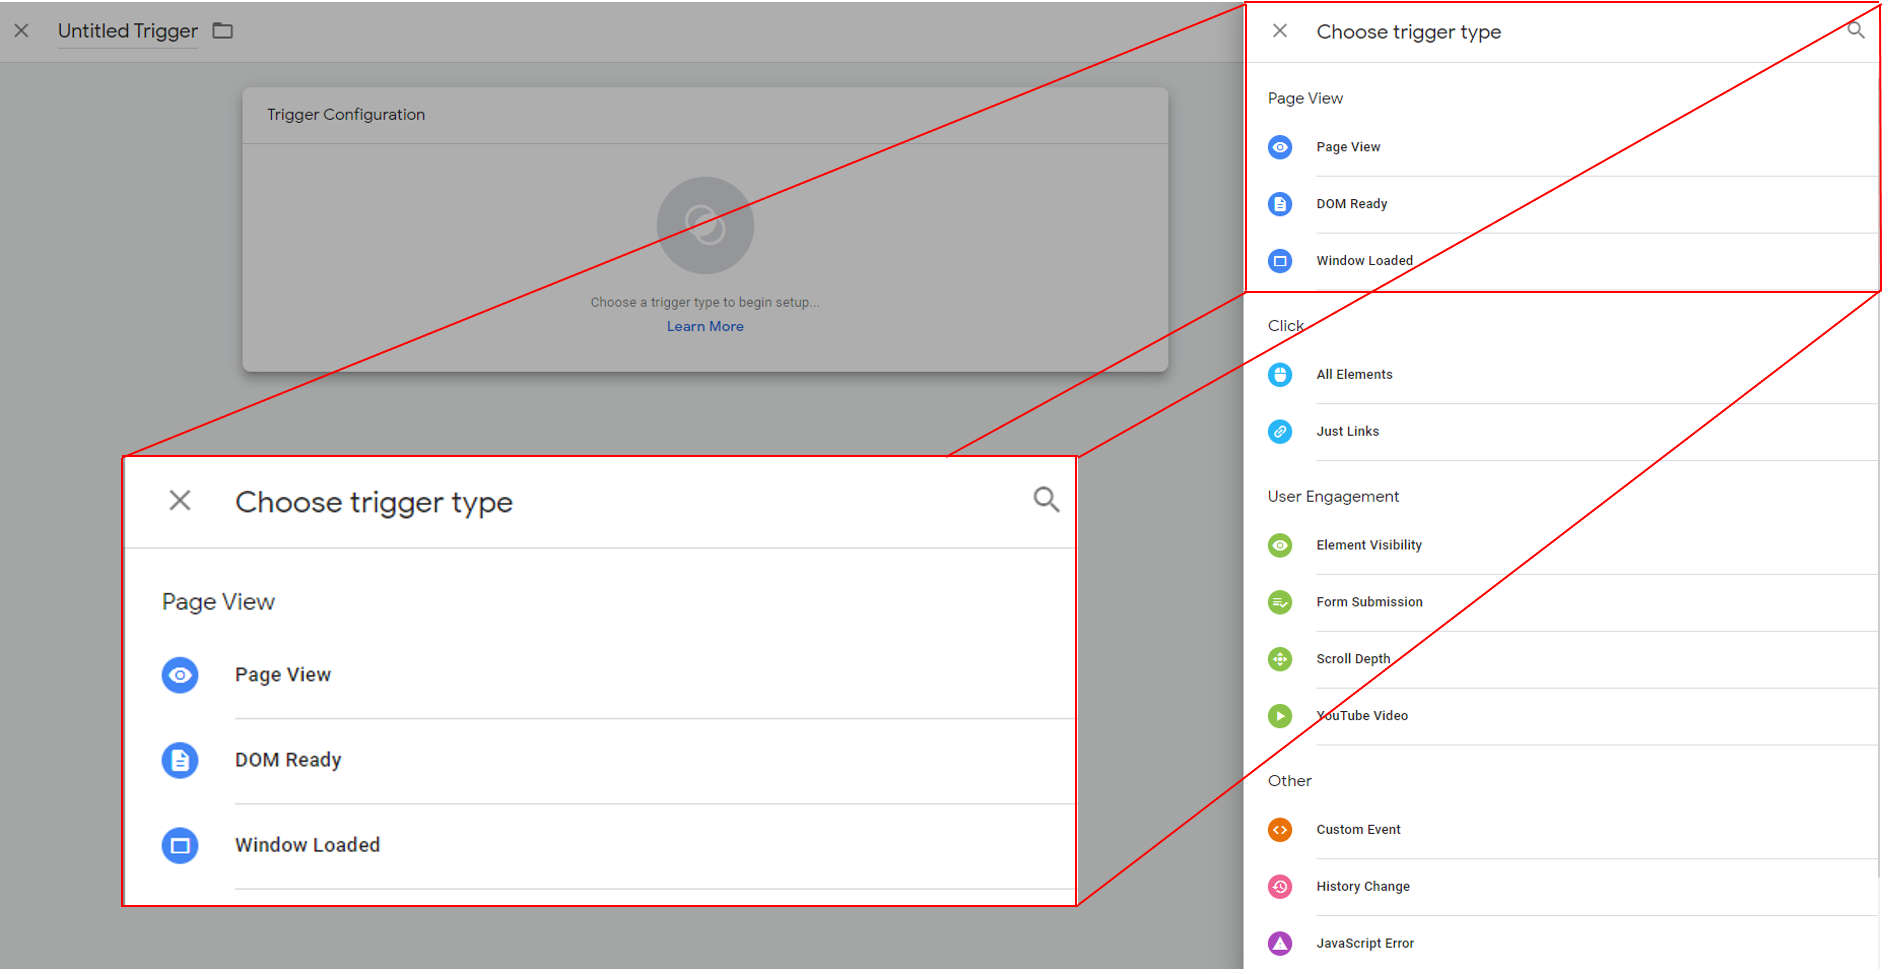Pick the orange Custom Event icon

1279,831
